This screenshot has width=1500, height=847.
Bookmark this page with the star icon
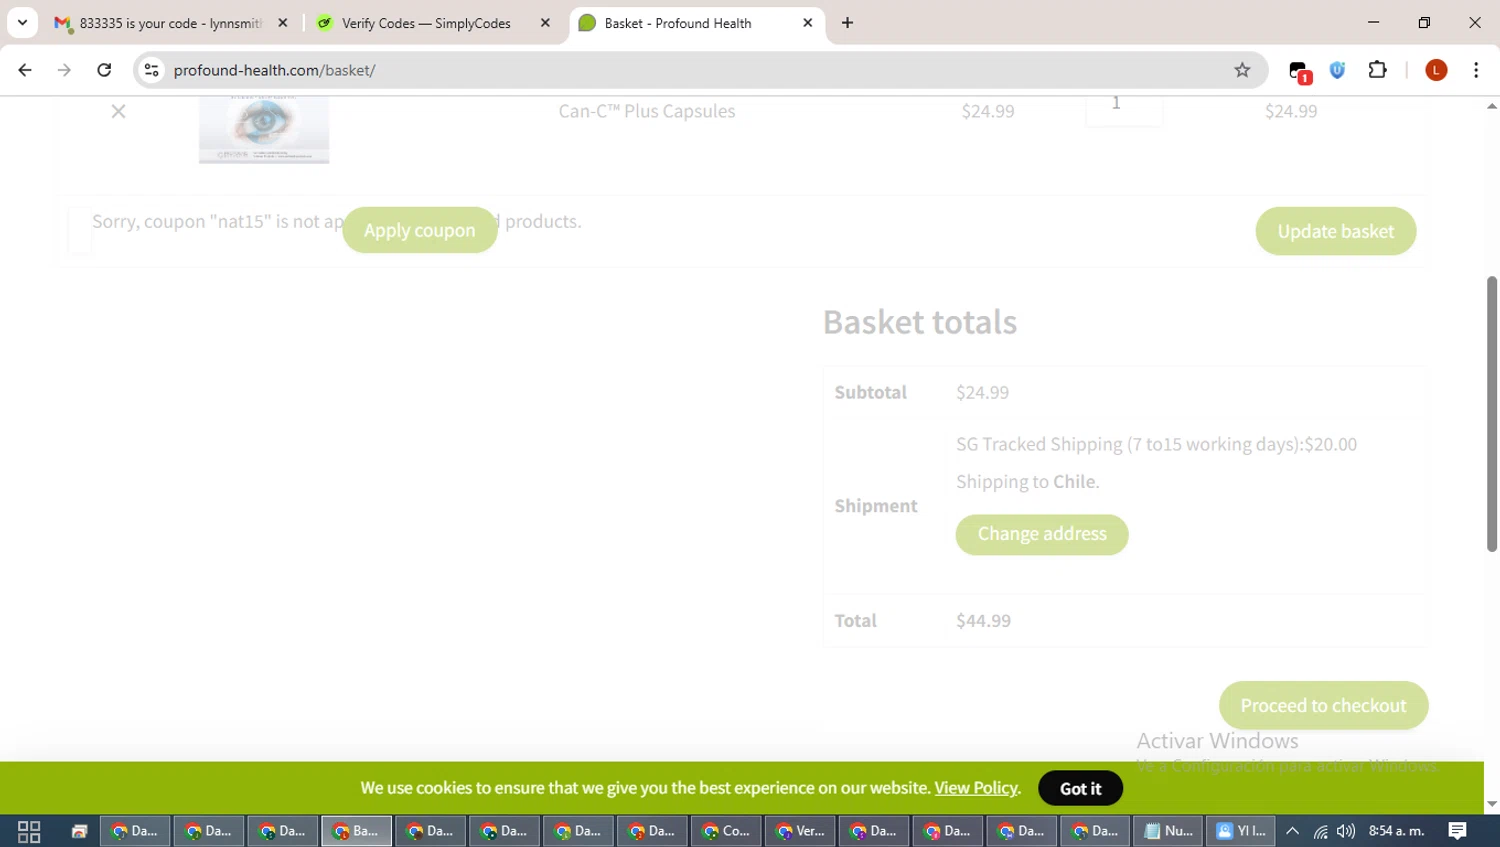[x=1242, y=70]
